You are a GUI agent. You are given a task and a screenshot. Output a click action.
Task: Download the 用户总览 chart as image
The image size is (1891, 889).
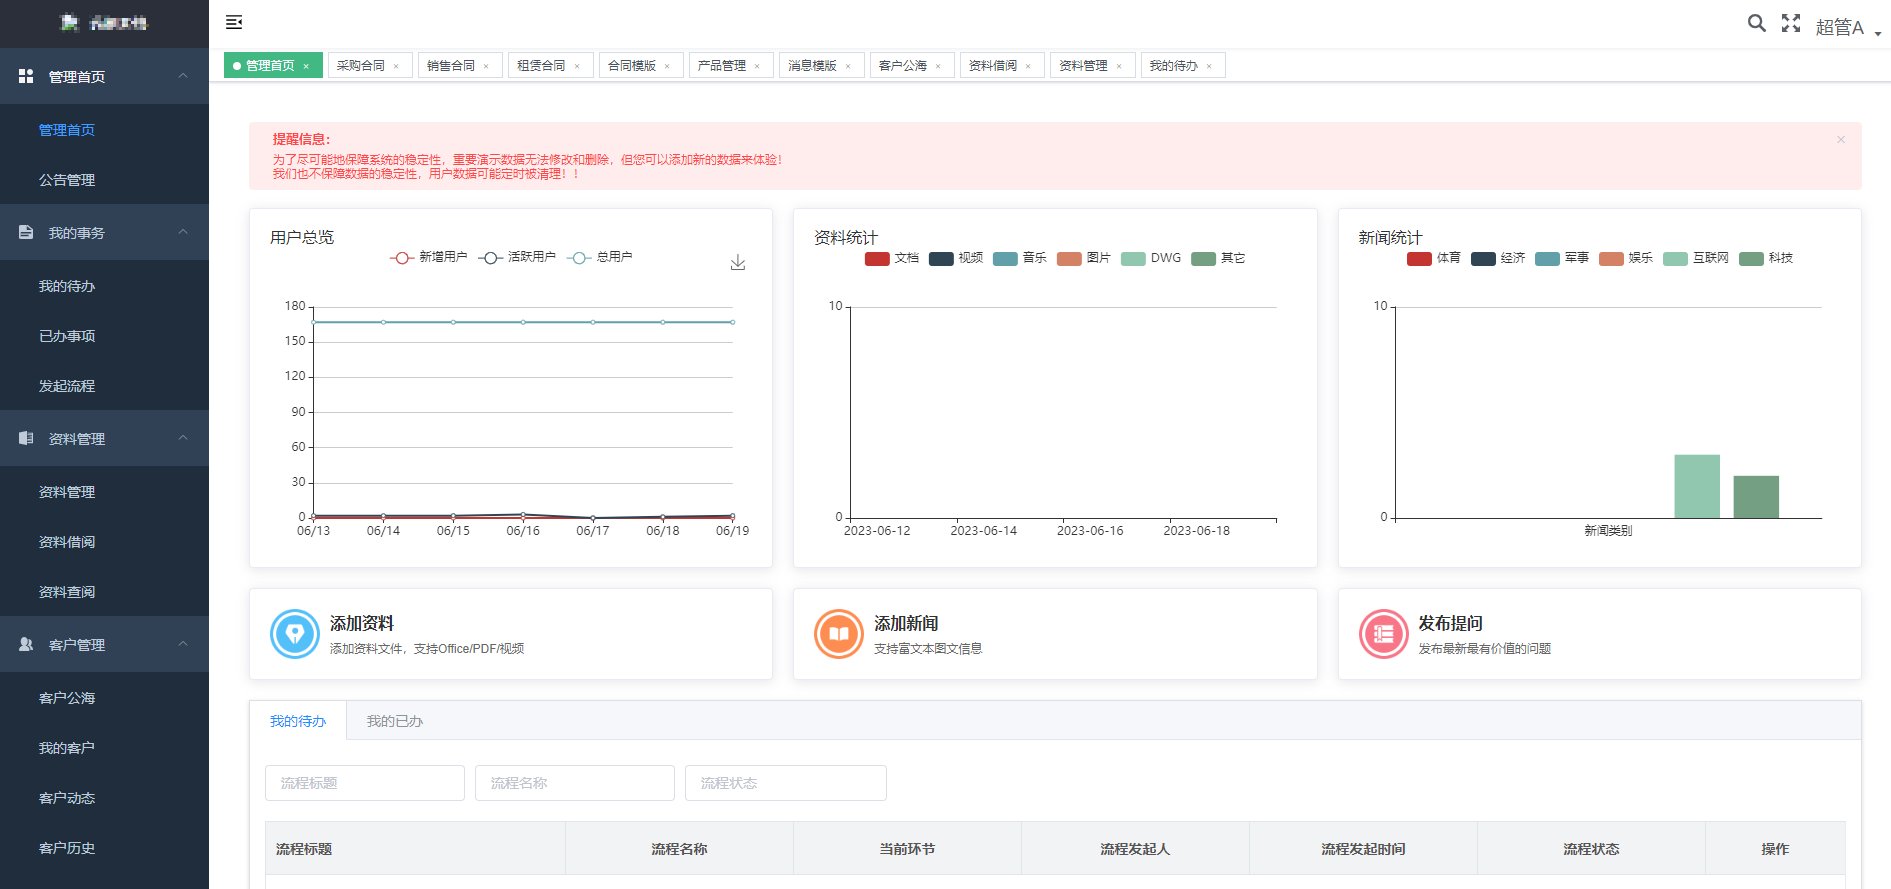click(x=738, y=262)
